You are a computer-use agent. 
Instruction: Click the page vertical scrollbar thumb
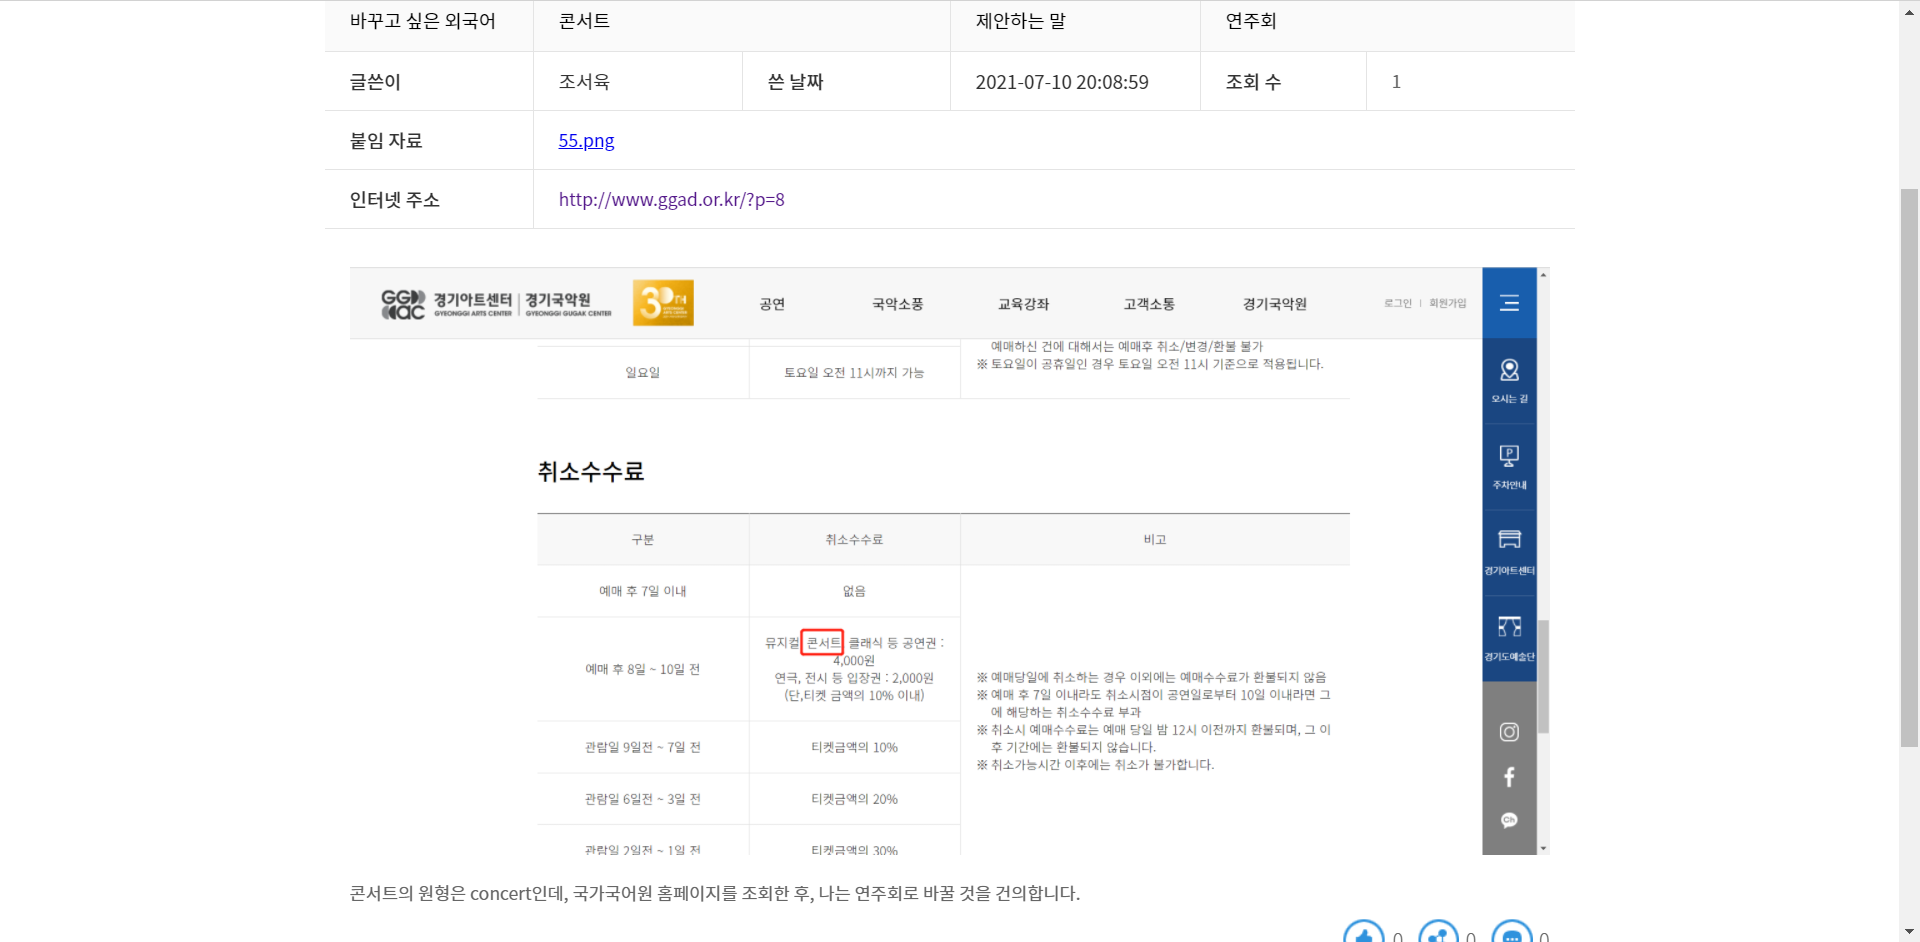pyautogui.click(x=1909, y=467)
